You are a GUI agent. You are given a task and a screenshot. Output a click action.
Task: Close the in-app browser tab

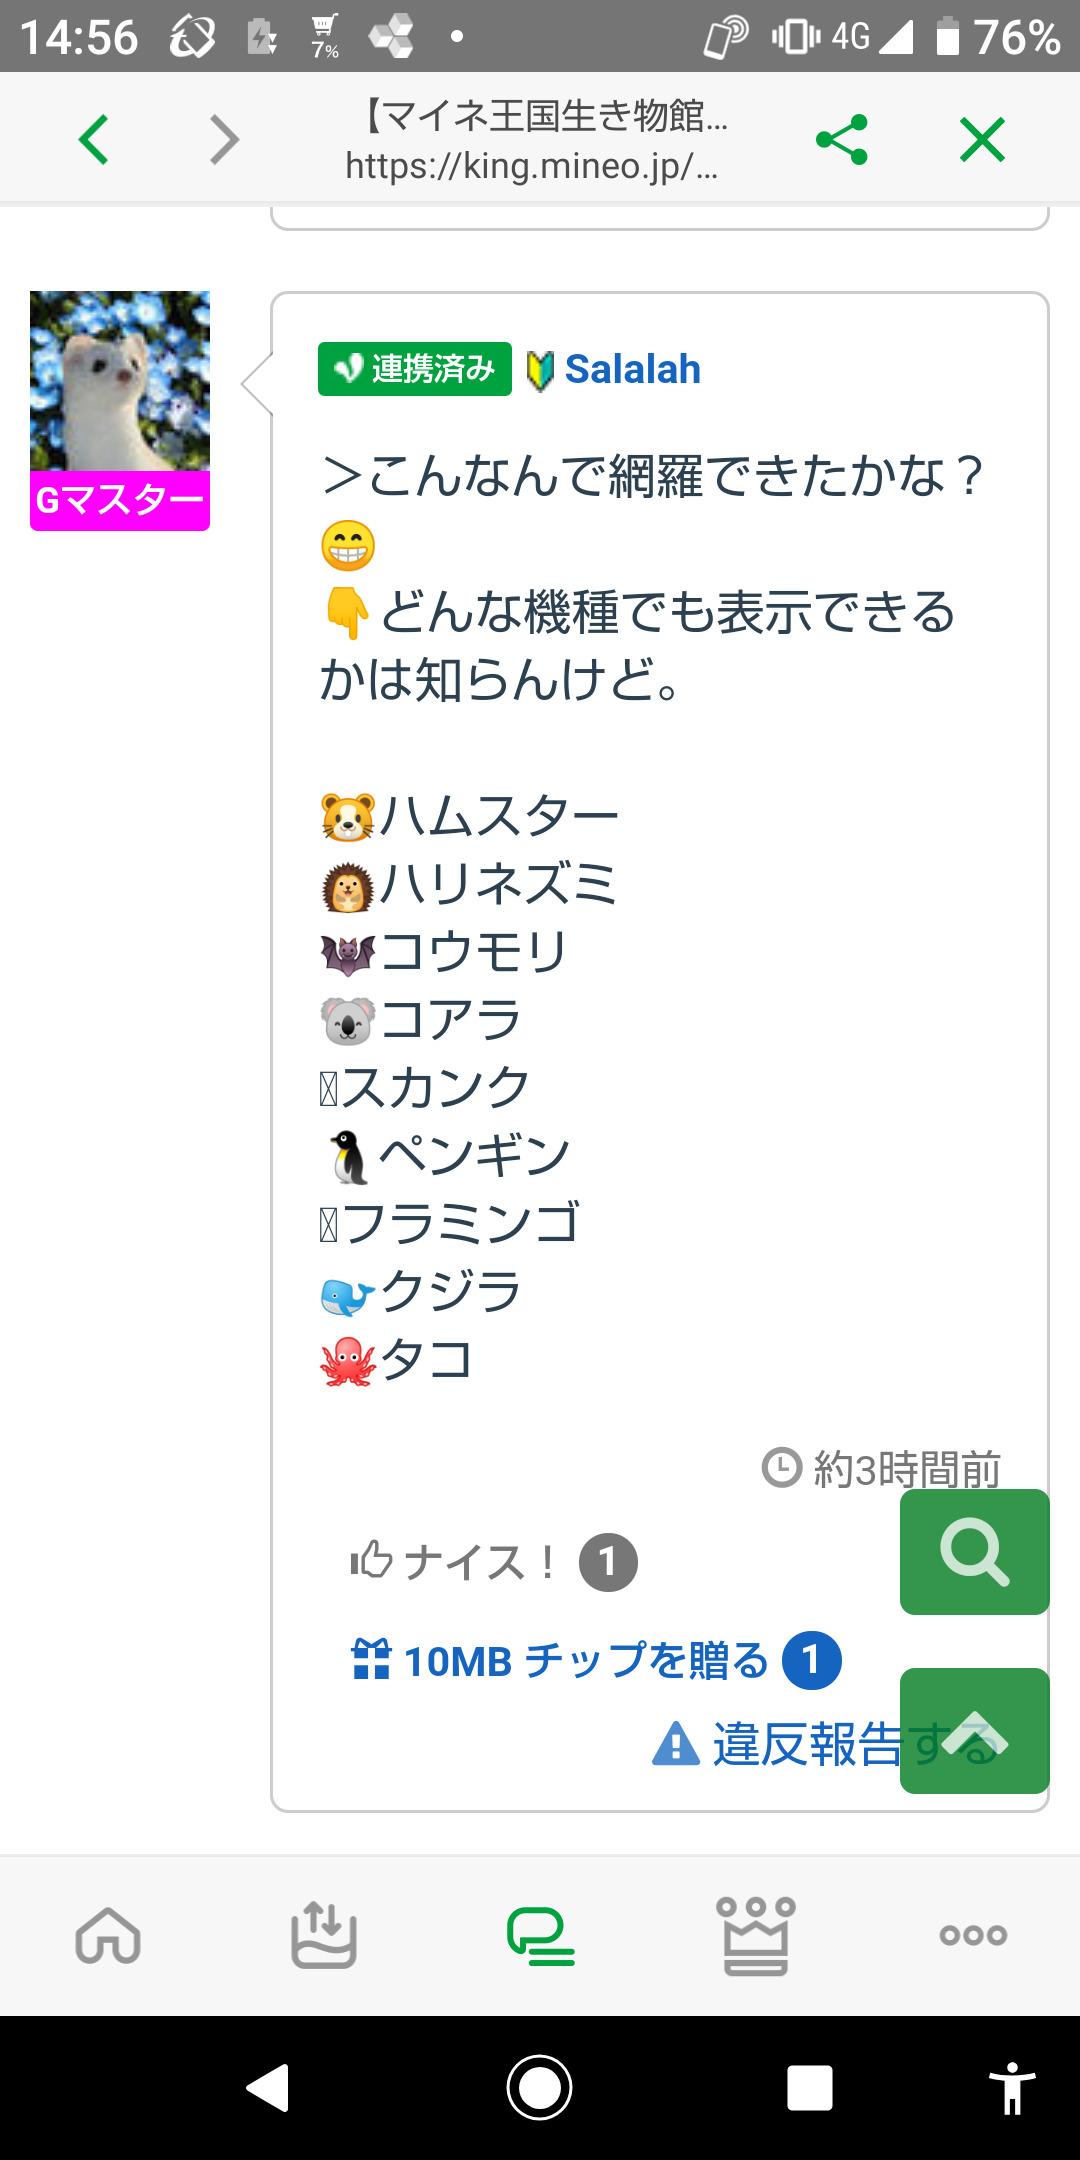pyautogui.click(x=982, y=139)
